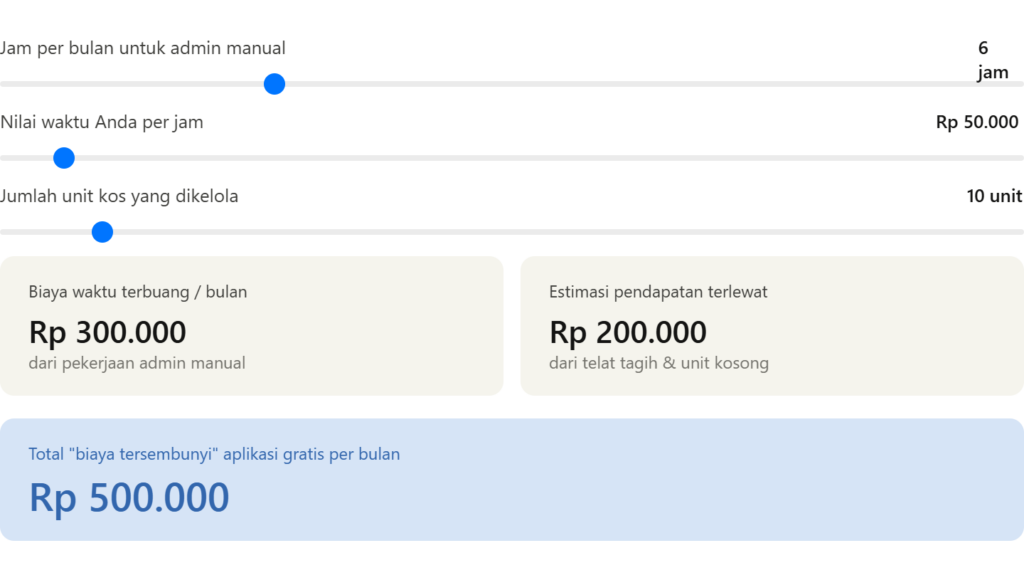The image size is (1024, 575).
Task: Click the Rp 500.000 total amount
Action: click(129, 498)
